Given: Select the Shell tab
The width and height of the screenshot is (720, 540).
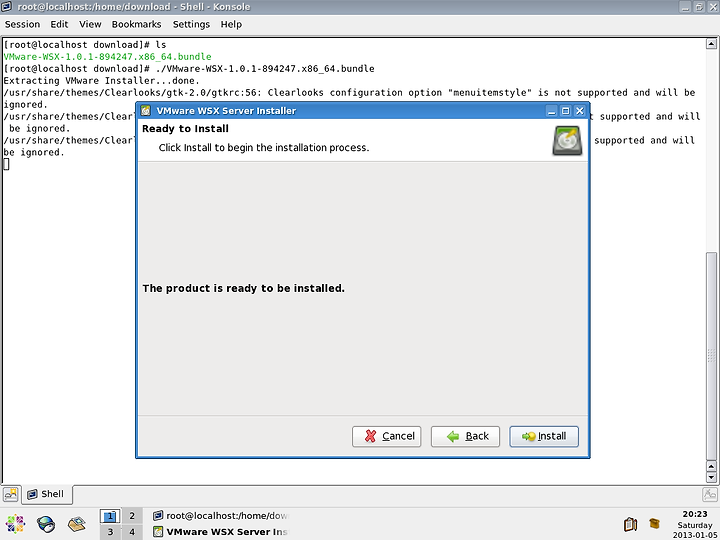Looking at the screenshot, I should (46, 494).
